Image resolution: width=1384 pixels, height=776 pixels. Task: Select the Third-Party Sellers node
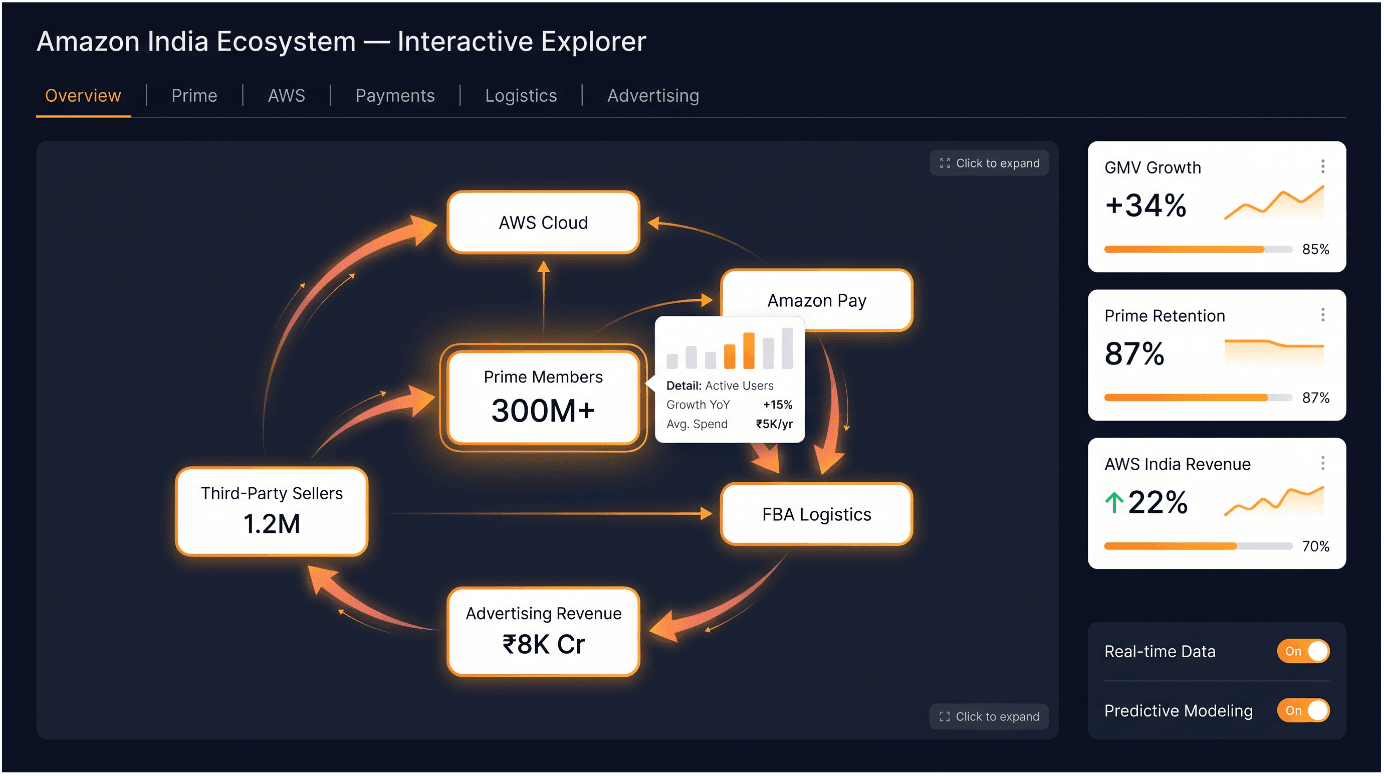pos(272,510)
